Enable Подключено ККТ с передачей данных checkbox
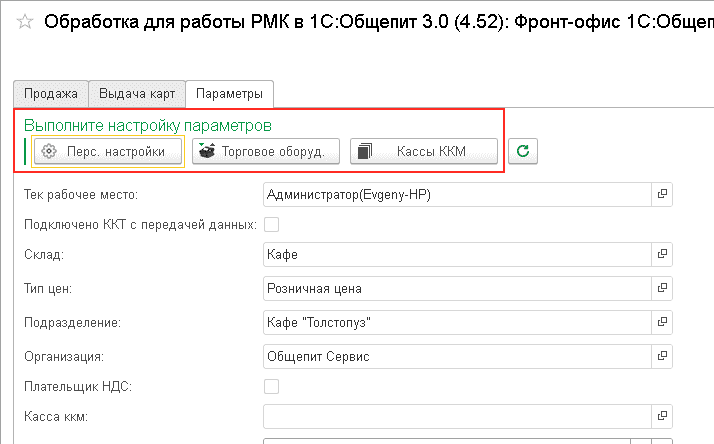 coord(271,224)
